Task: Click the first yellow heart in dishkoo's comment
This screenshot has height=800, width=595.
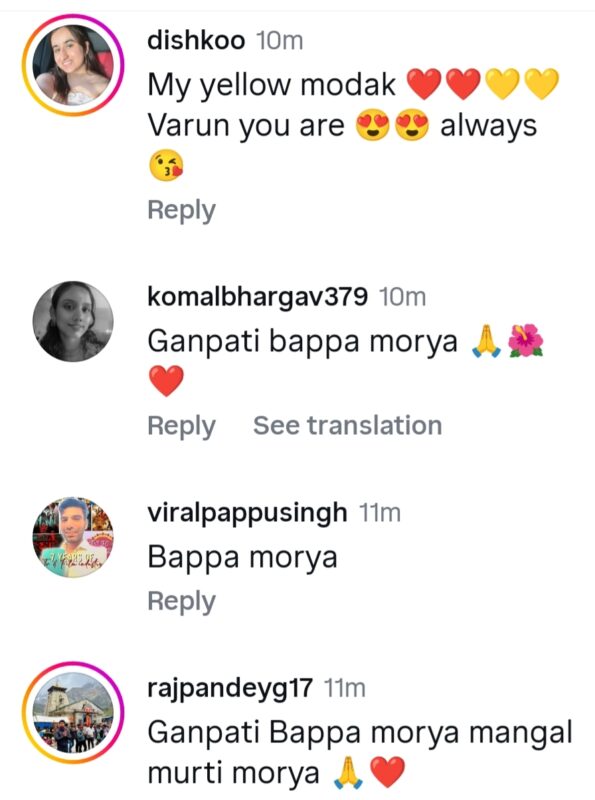Action: click(503, 84)
